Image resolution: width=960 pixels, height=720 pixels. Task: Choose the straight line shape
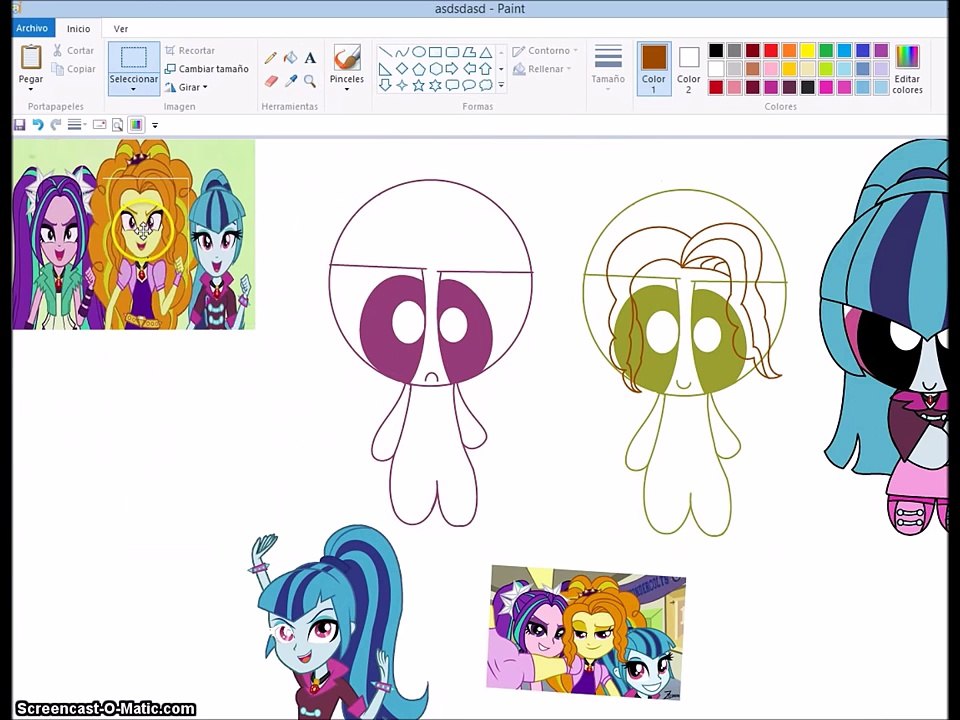tap(385, 52)
